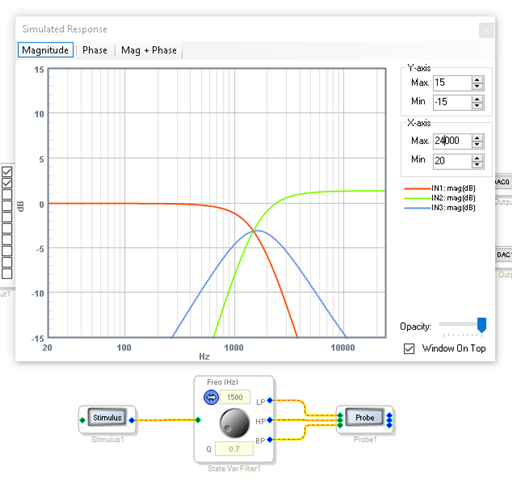Decrease the Y-axis Max value

tap(477, 86)
